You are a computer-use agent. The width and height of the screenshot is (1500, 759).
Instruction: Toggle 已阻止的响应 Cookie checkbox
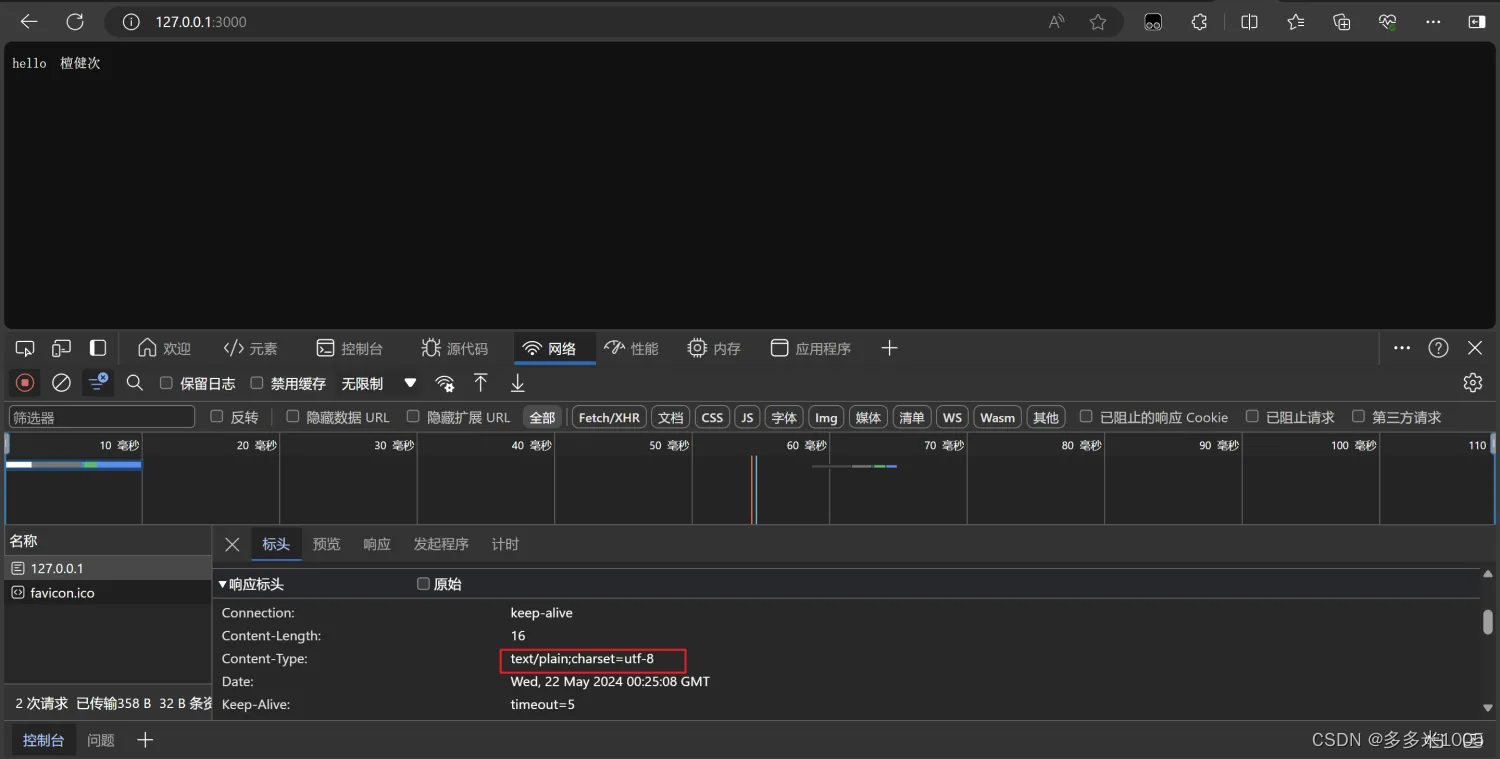tap(1085, 417)
